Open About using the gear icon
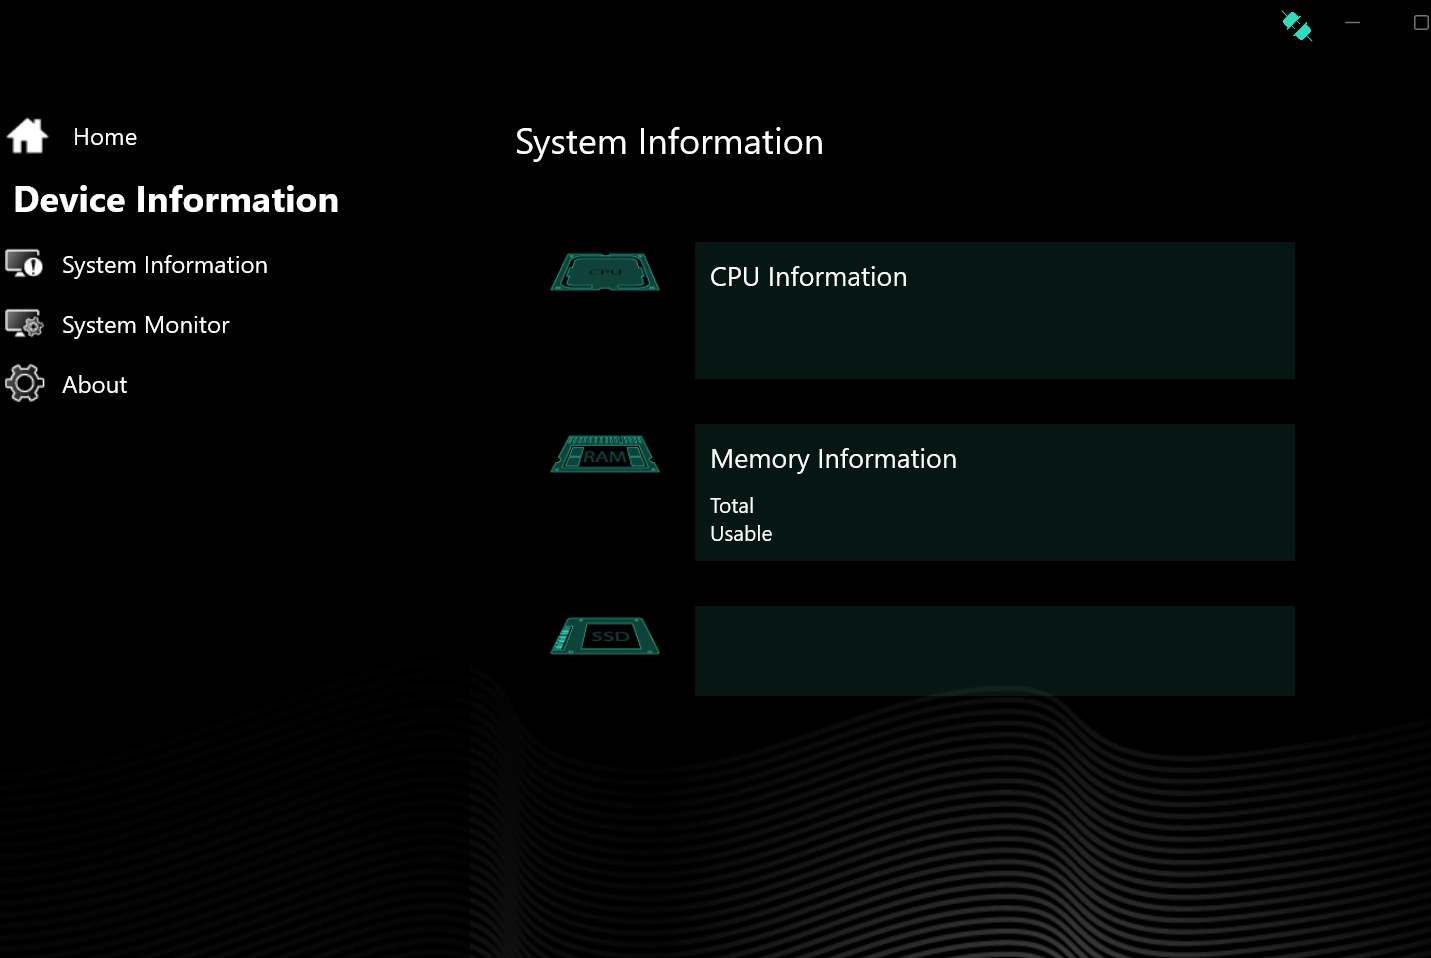This screenshot has width=1431, height=958. [24, 383]
